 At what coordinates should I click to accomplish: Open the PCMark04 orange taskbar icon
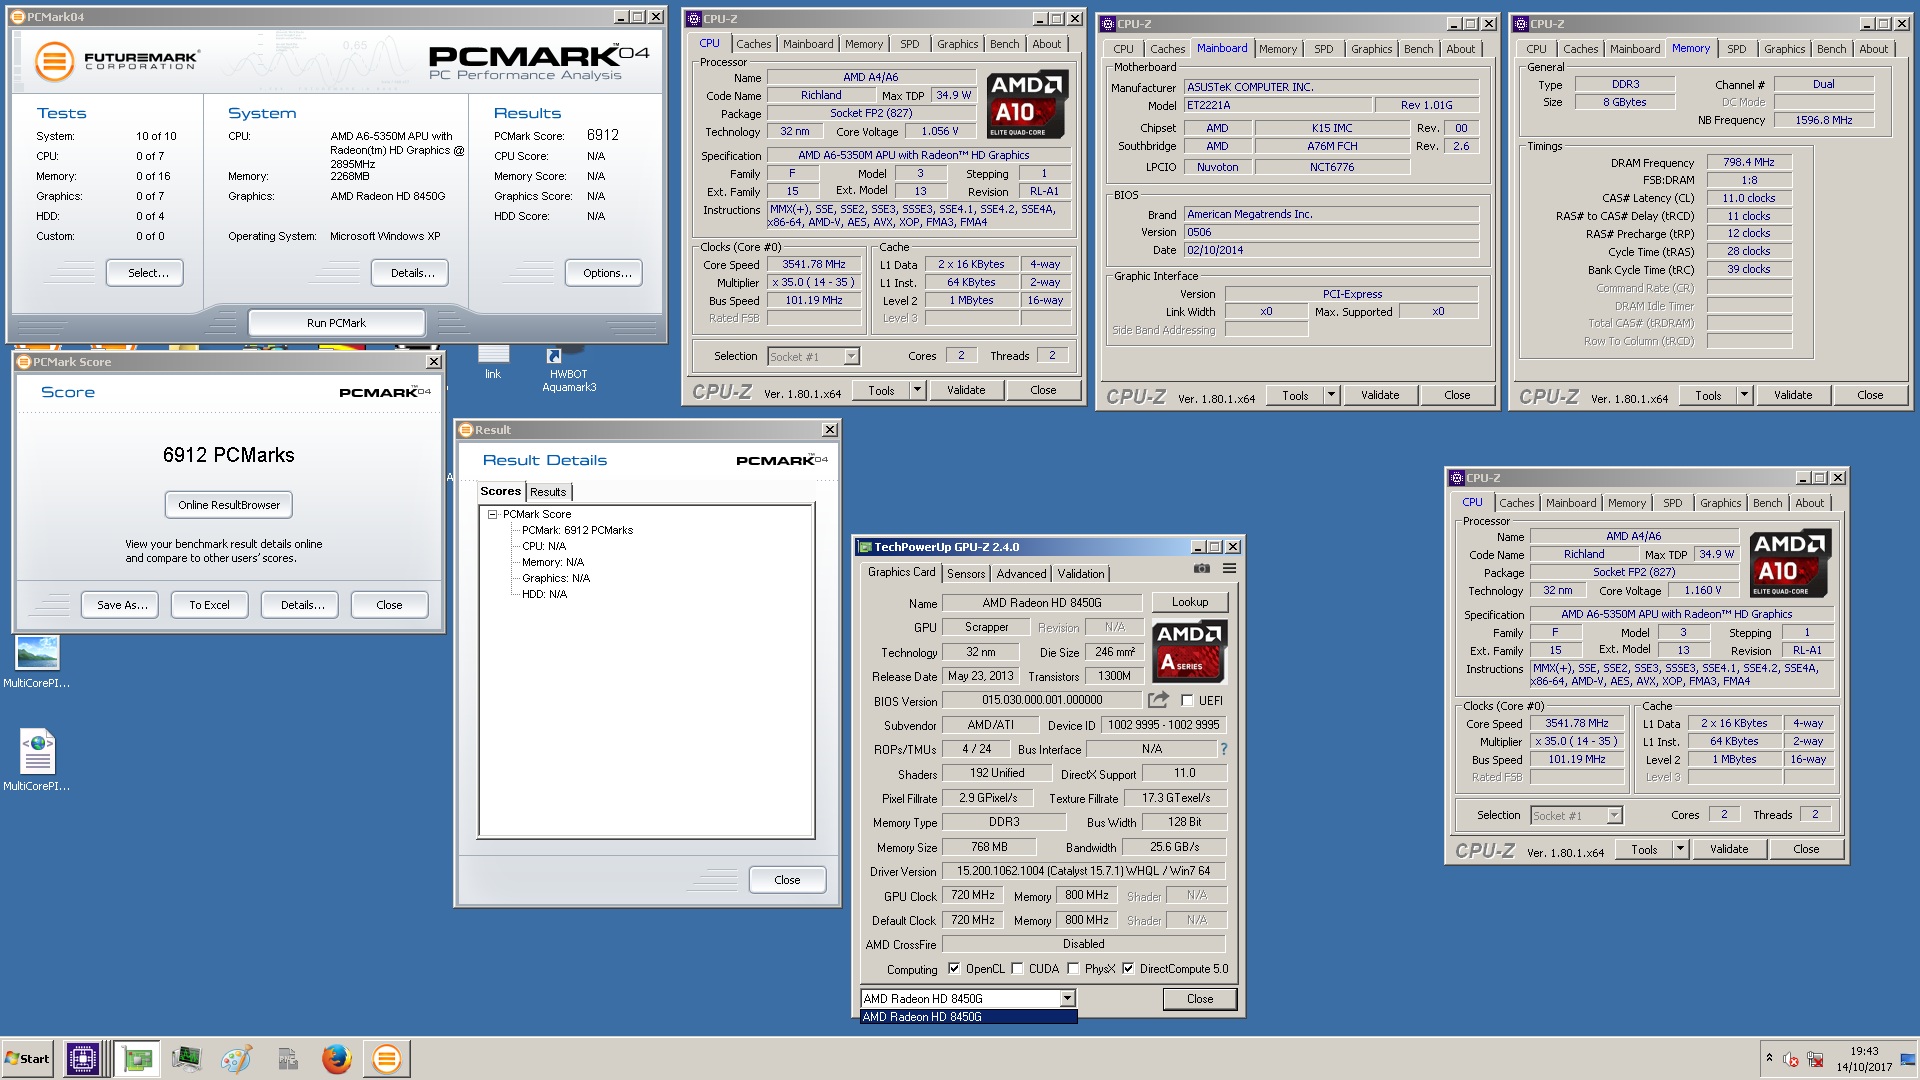click(x=386, y=1058)
